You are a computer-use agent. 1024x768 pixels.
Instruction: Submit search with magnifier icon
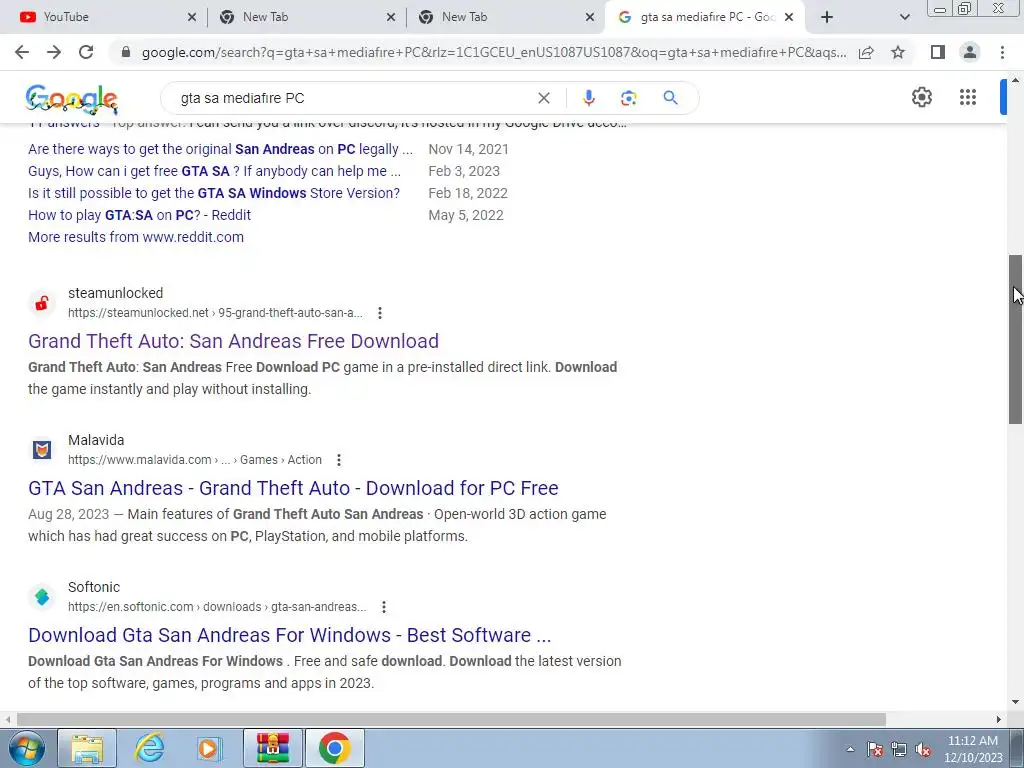pos(670,98)
